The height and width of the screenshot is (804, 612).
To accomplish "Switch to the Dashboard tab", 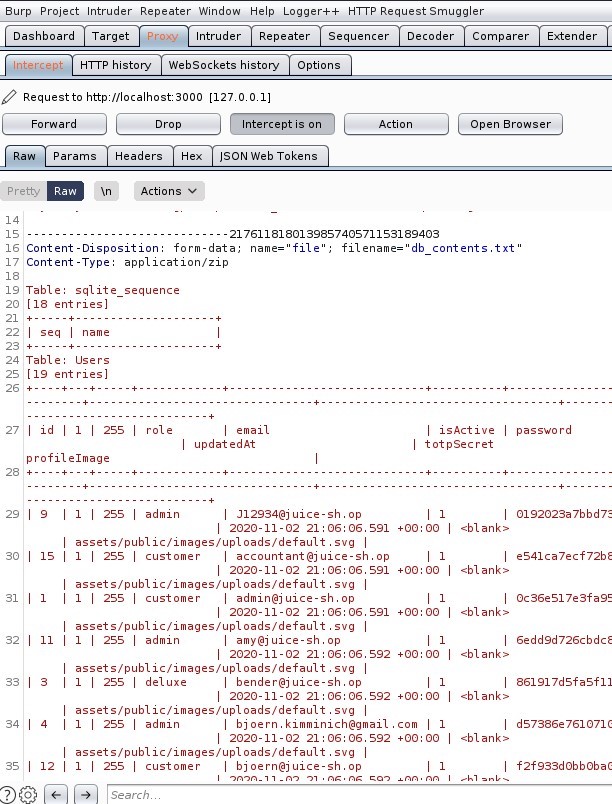I will (x=44, y=36).
